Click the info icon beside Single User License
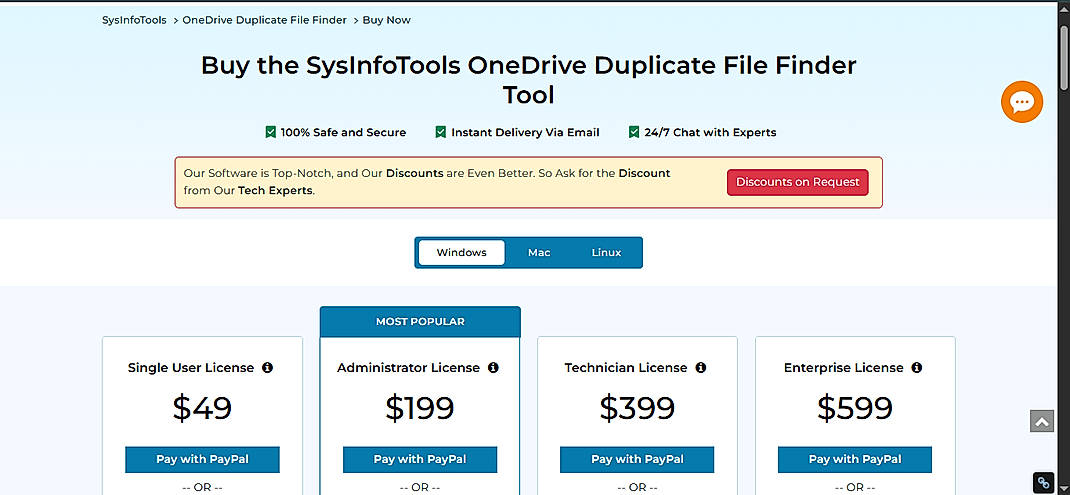The width and height of the screenshot is (1070, 495). pos(268,368)
